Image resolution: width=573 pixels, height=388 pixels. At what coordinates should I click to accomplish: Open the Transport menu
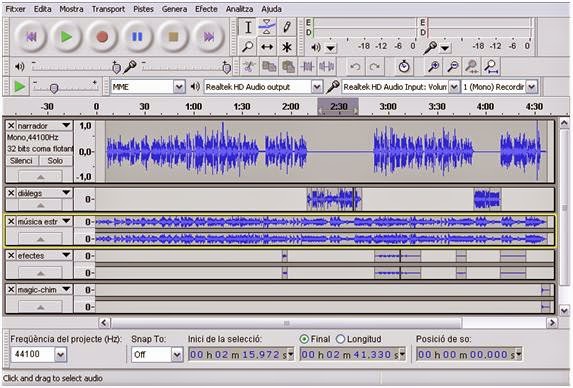coord(108,9)
